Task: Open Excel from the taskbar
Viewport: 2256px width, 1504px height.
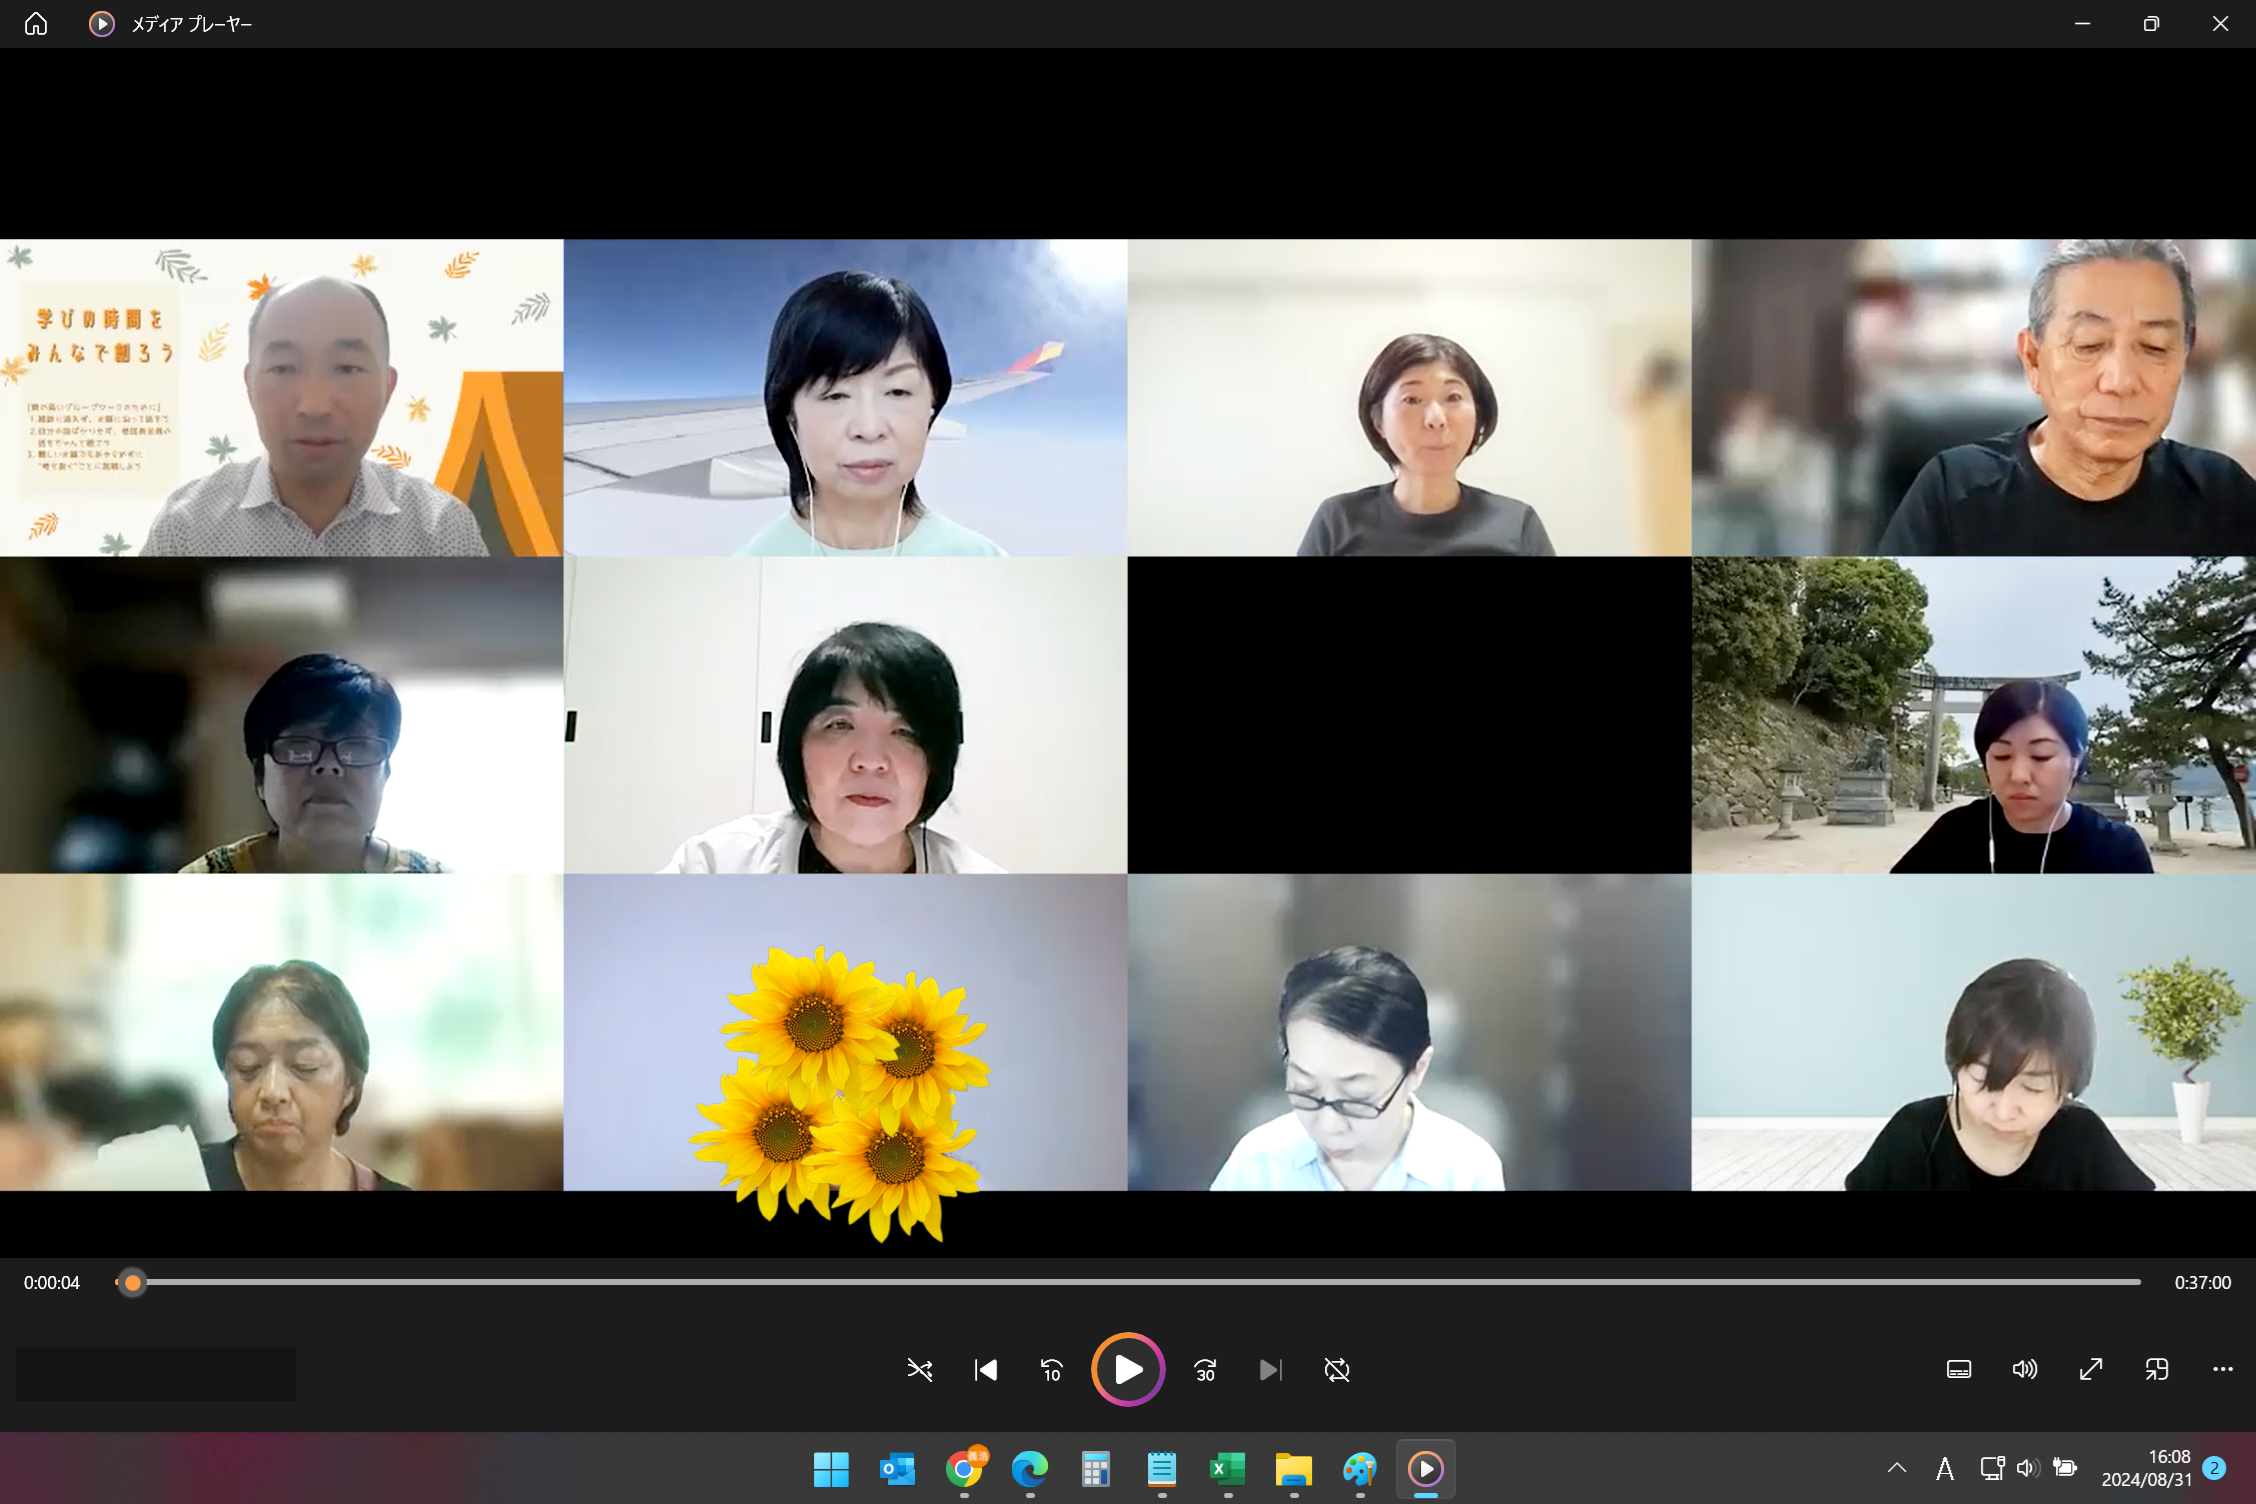Action: 1227,1469
